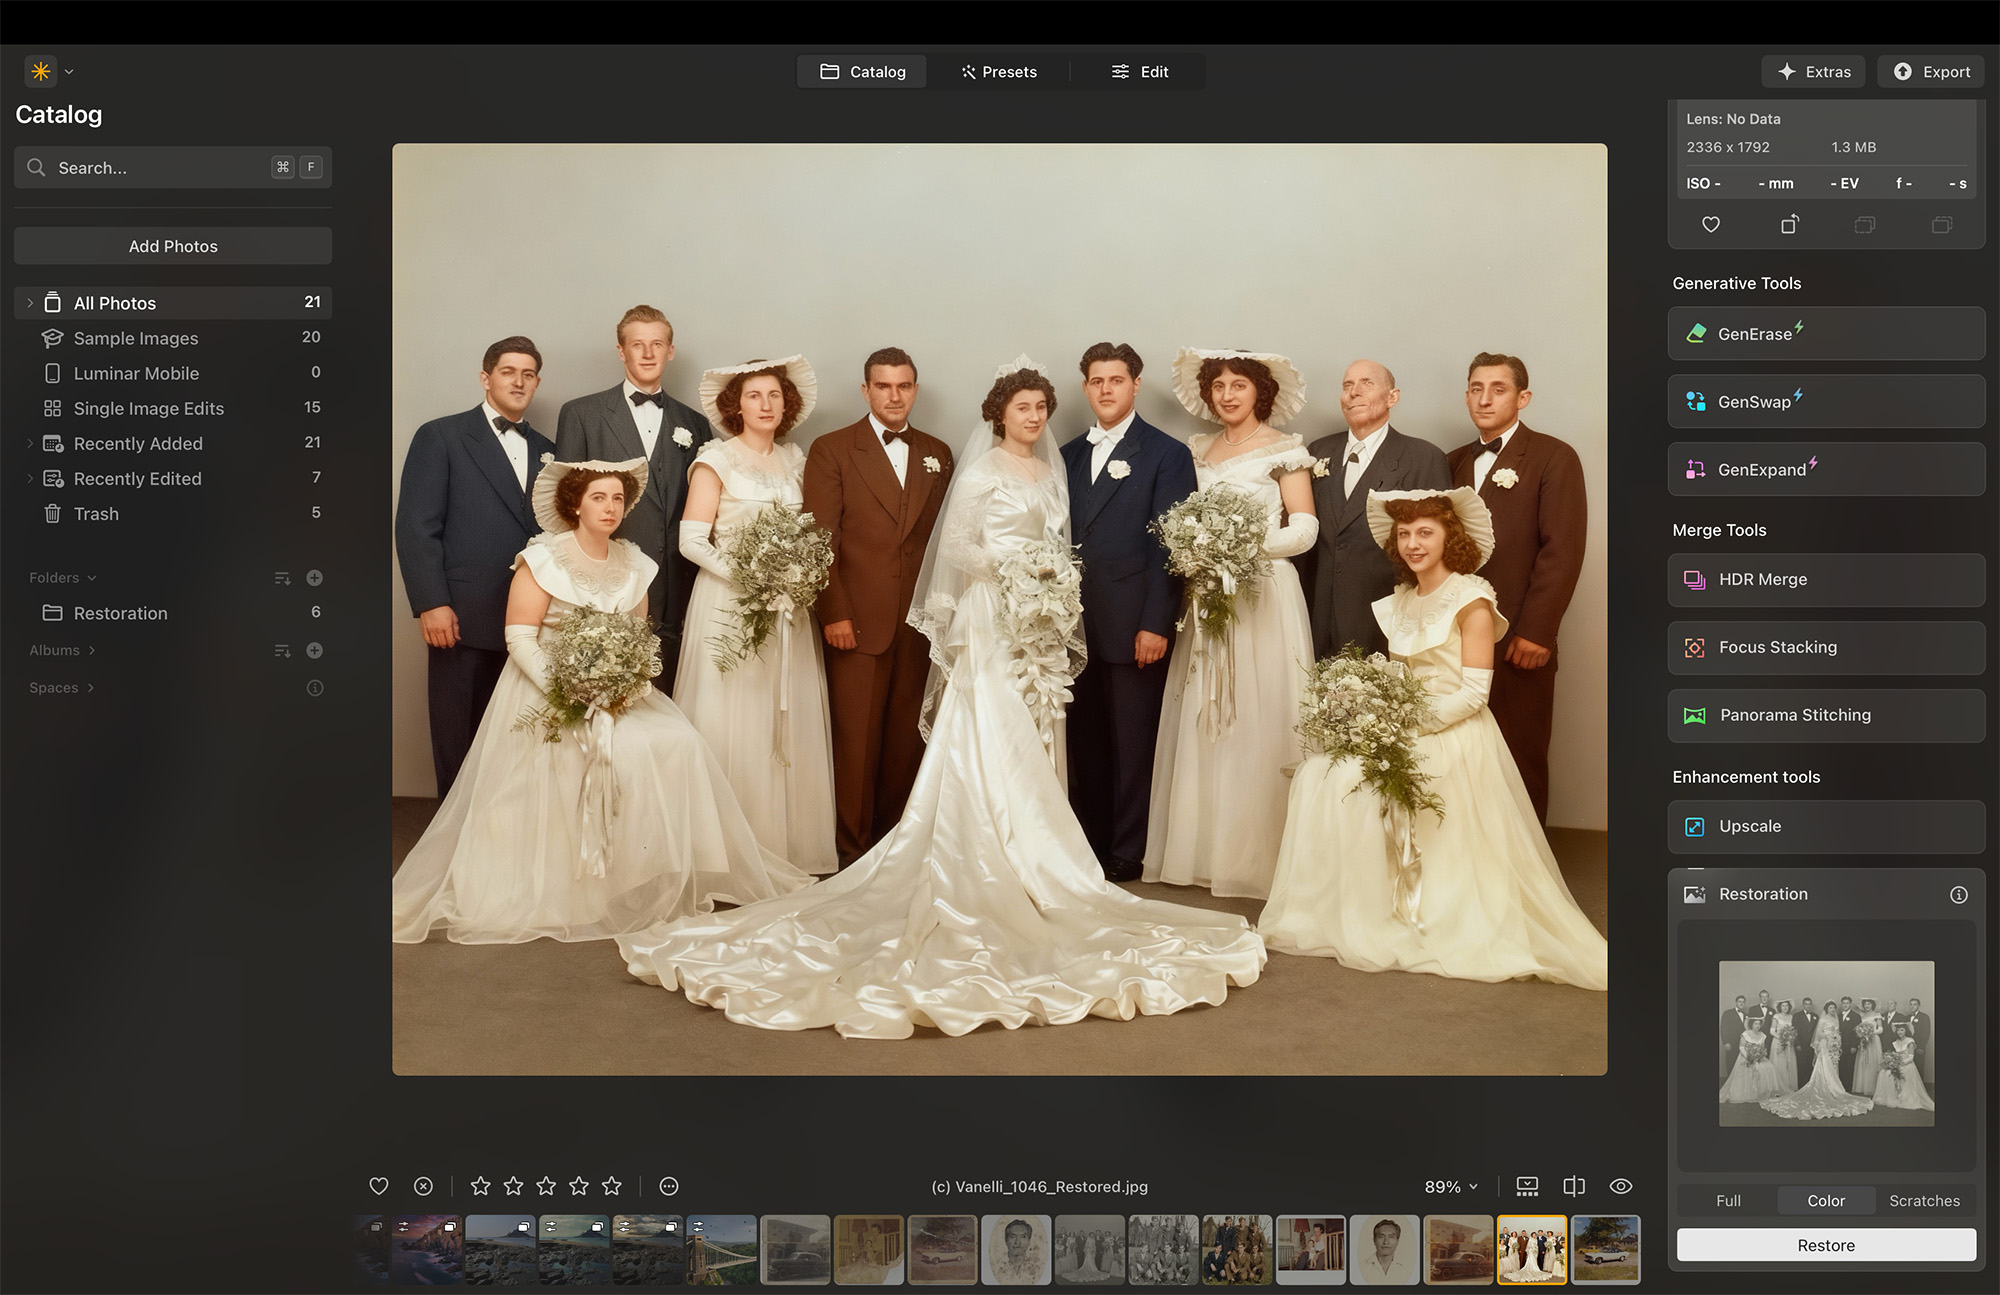Click the Restore button
Screen dimensions: 2000x1295
(1825, 1245)
